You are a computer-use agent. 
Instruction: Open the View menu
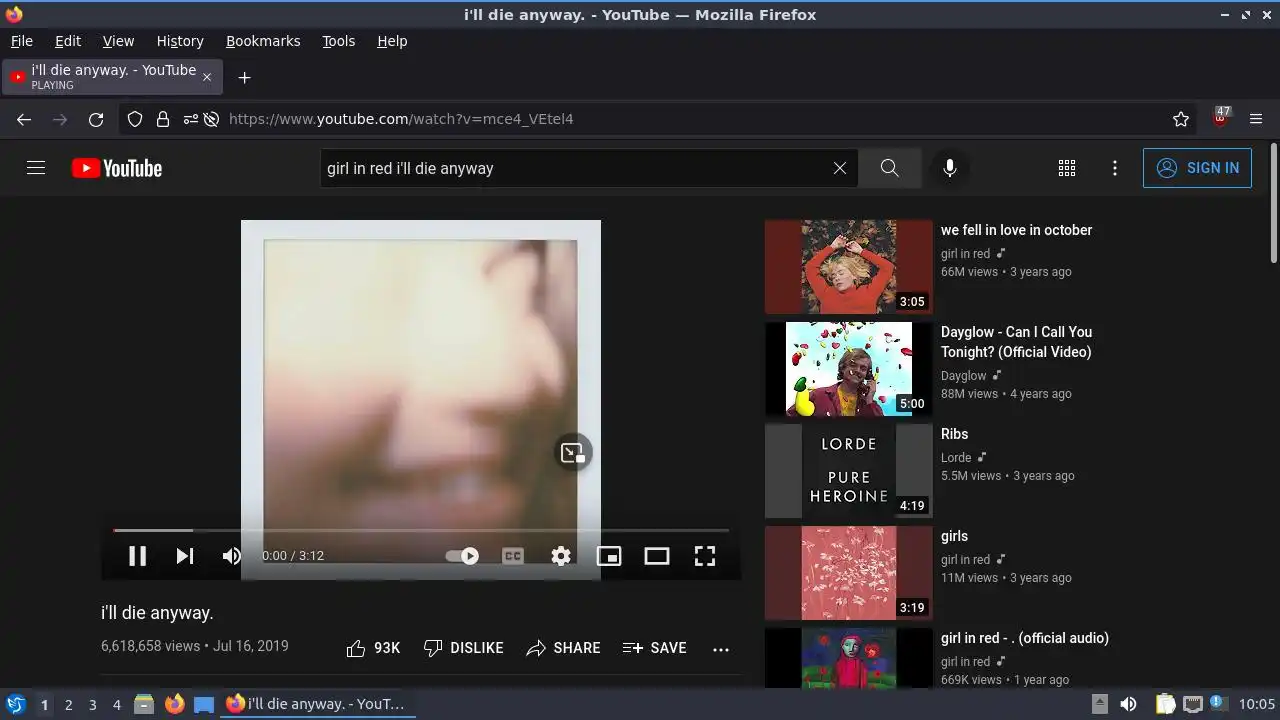click(x=118, y=41)
